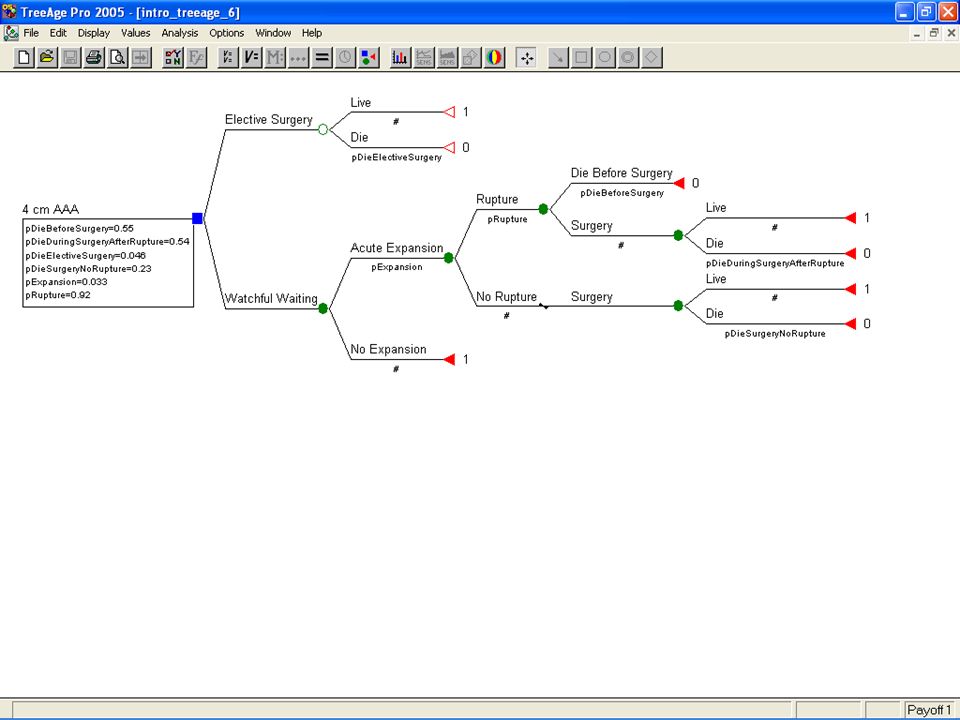Click the pDieBeforeSurgery=0.55 variable definition

tap(80, 228)
